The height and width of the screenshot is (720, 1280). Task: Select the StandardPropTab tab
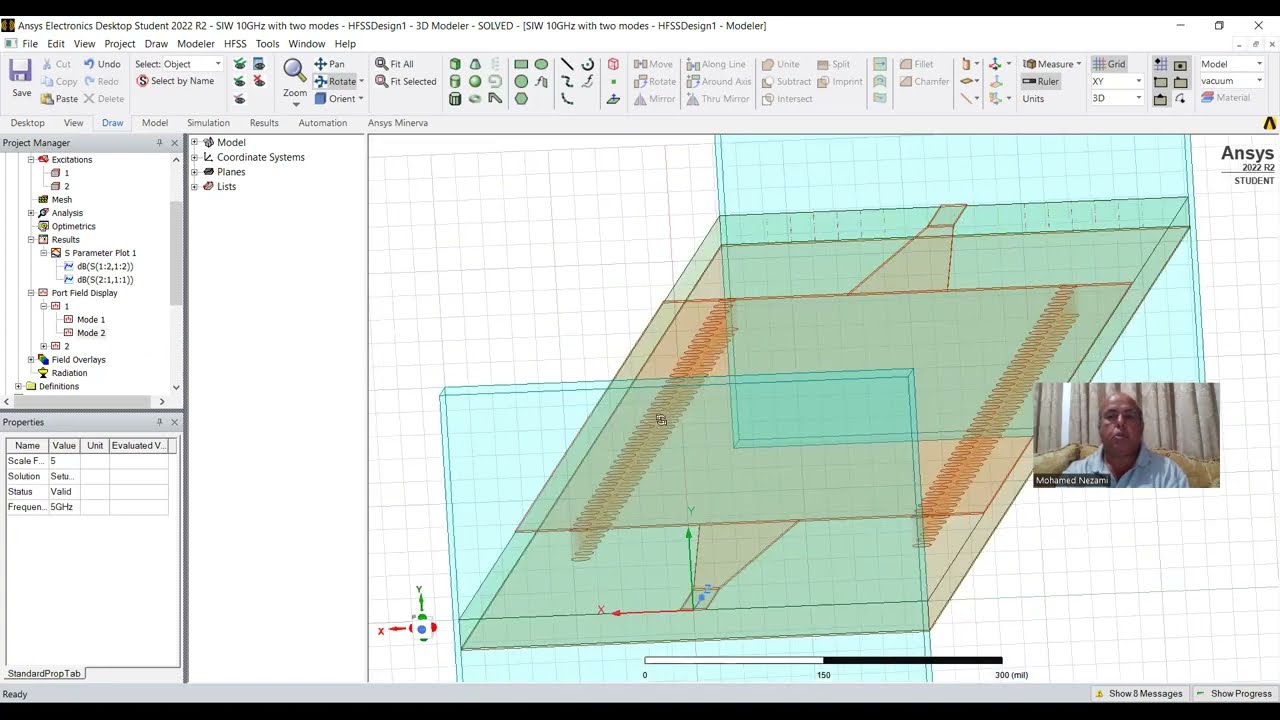click(x=44, y=674)
